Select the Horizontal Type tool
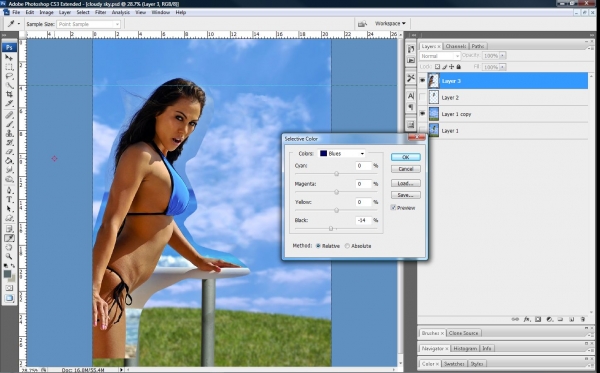 [9, 199]
